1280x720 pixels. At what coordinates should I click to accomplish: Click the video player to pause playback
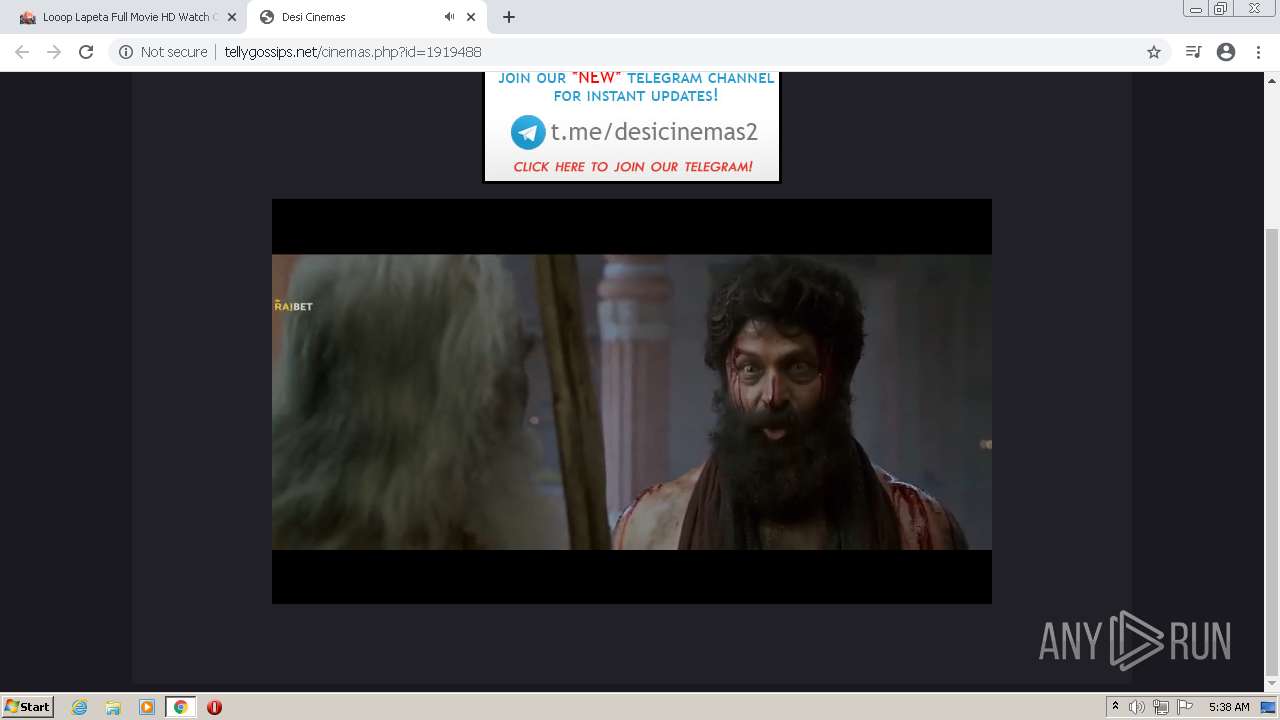632,401
